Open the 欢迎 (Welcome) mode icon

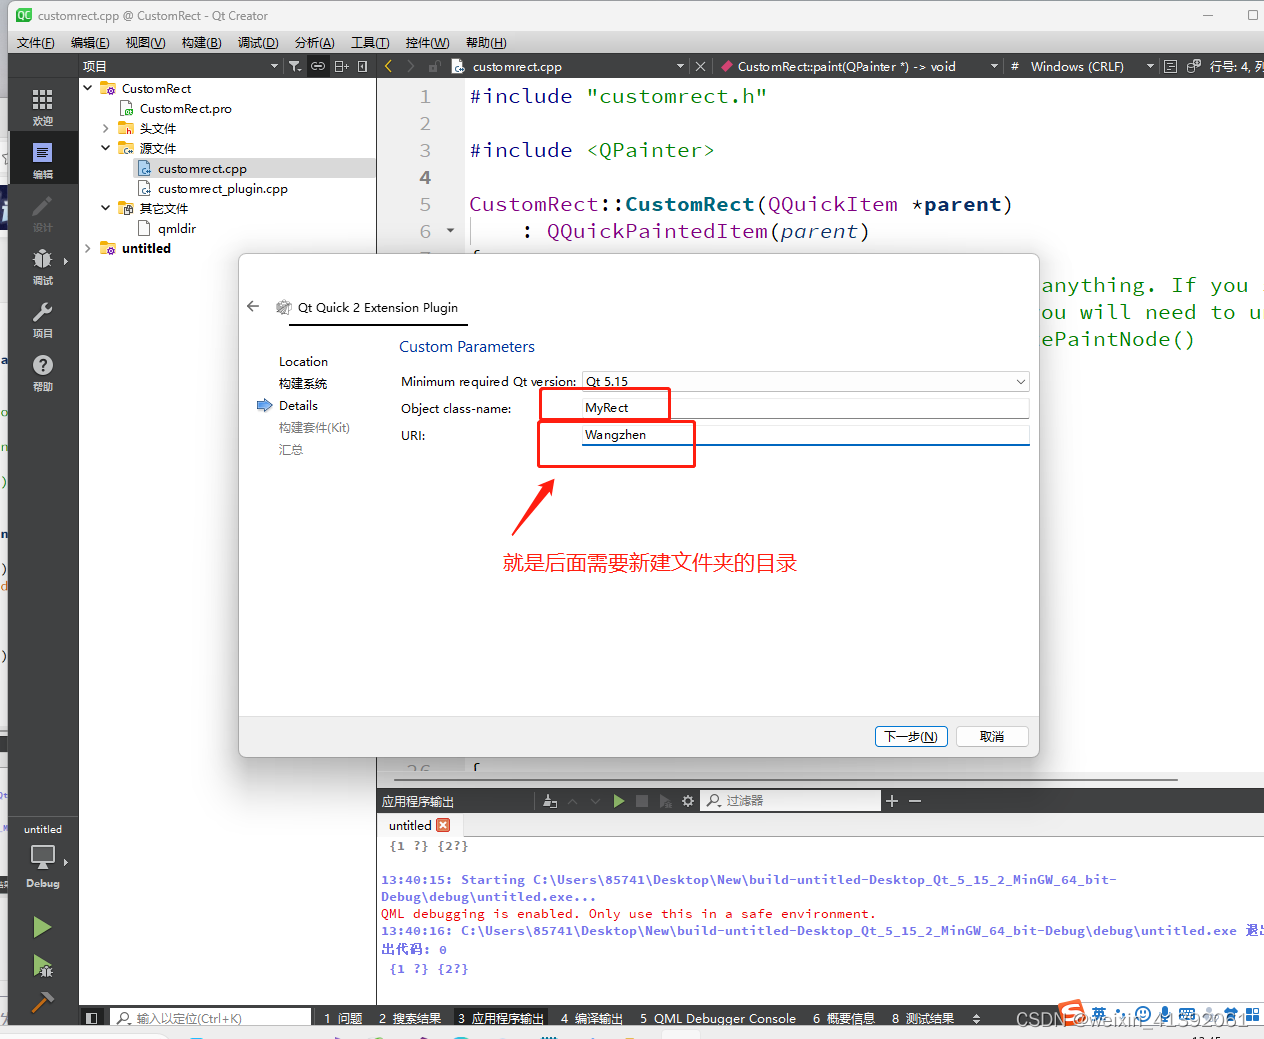43,106
